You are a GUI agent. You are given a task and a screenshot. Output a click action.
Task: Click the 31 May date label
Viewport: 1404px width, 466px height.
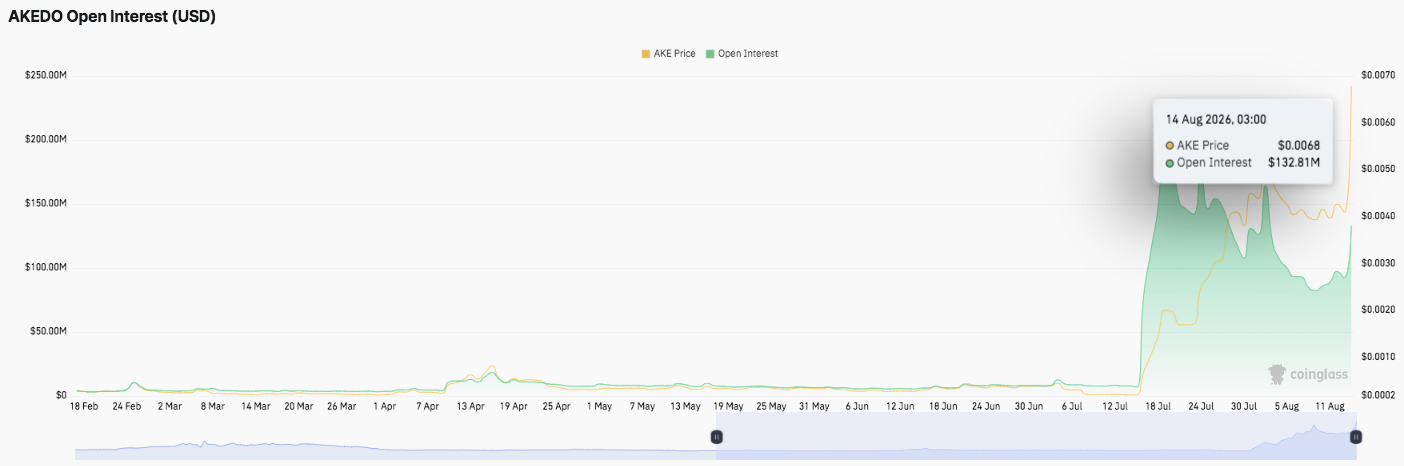tap(814, 407)
